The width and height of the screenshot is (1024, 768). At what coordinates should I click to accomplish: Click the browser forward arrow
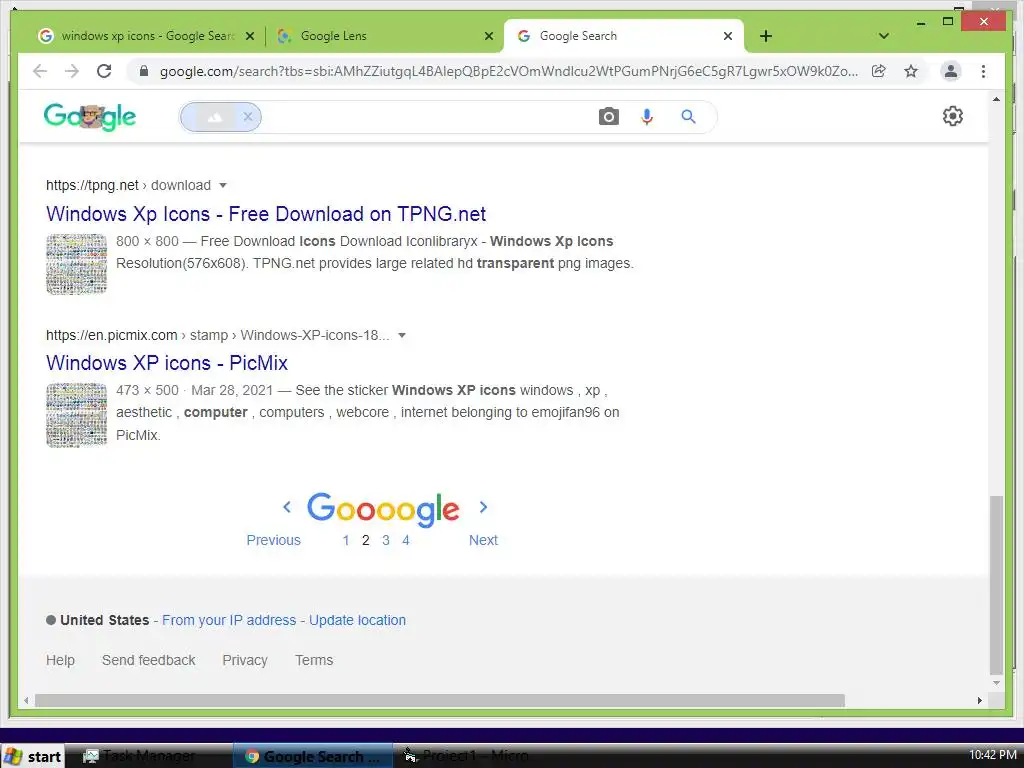[72, 71]
